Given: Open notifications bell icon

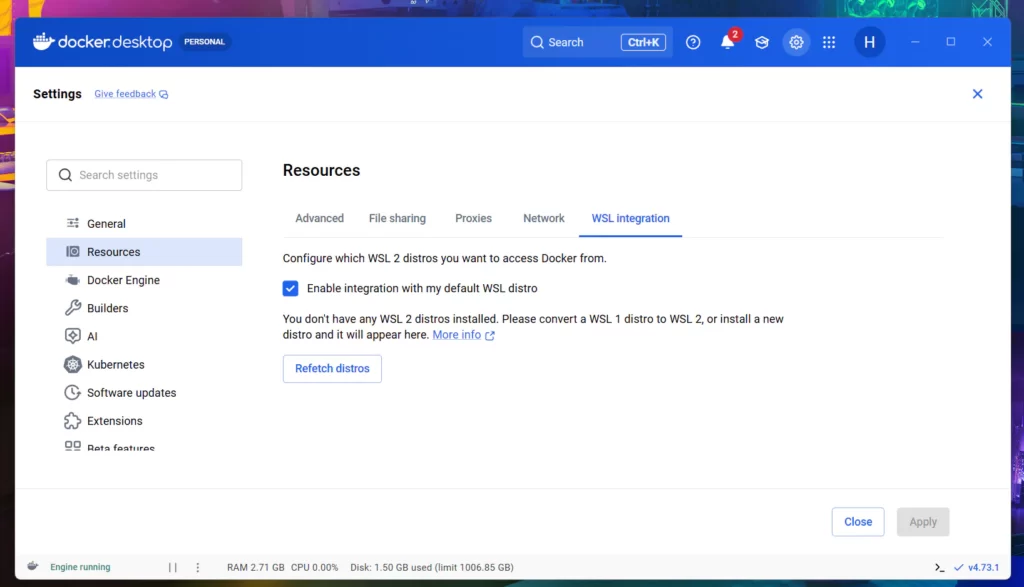Looking at the screenshot, I should (727, 42).
